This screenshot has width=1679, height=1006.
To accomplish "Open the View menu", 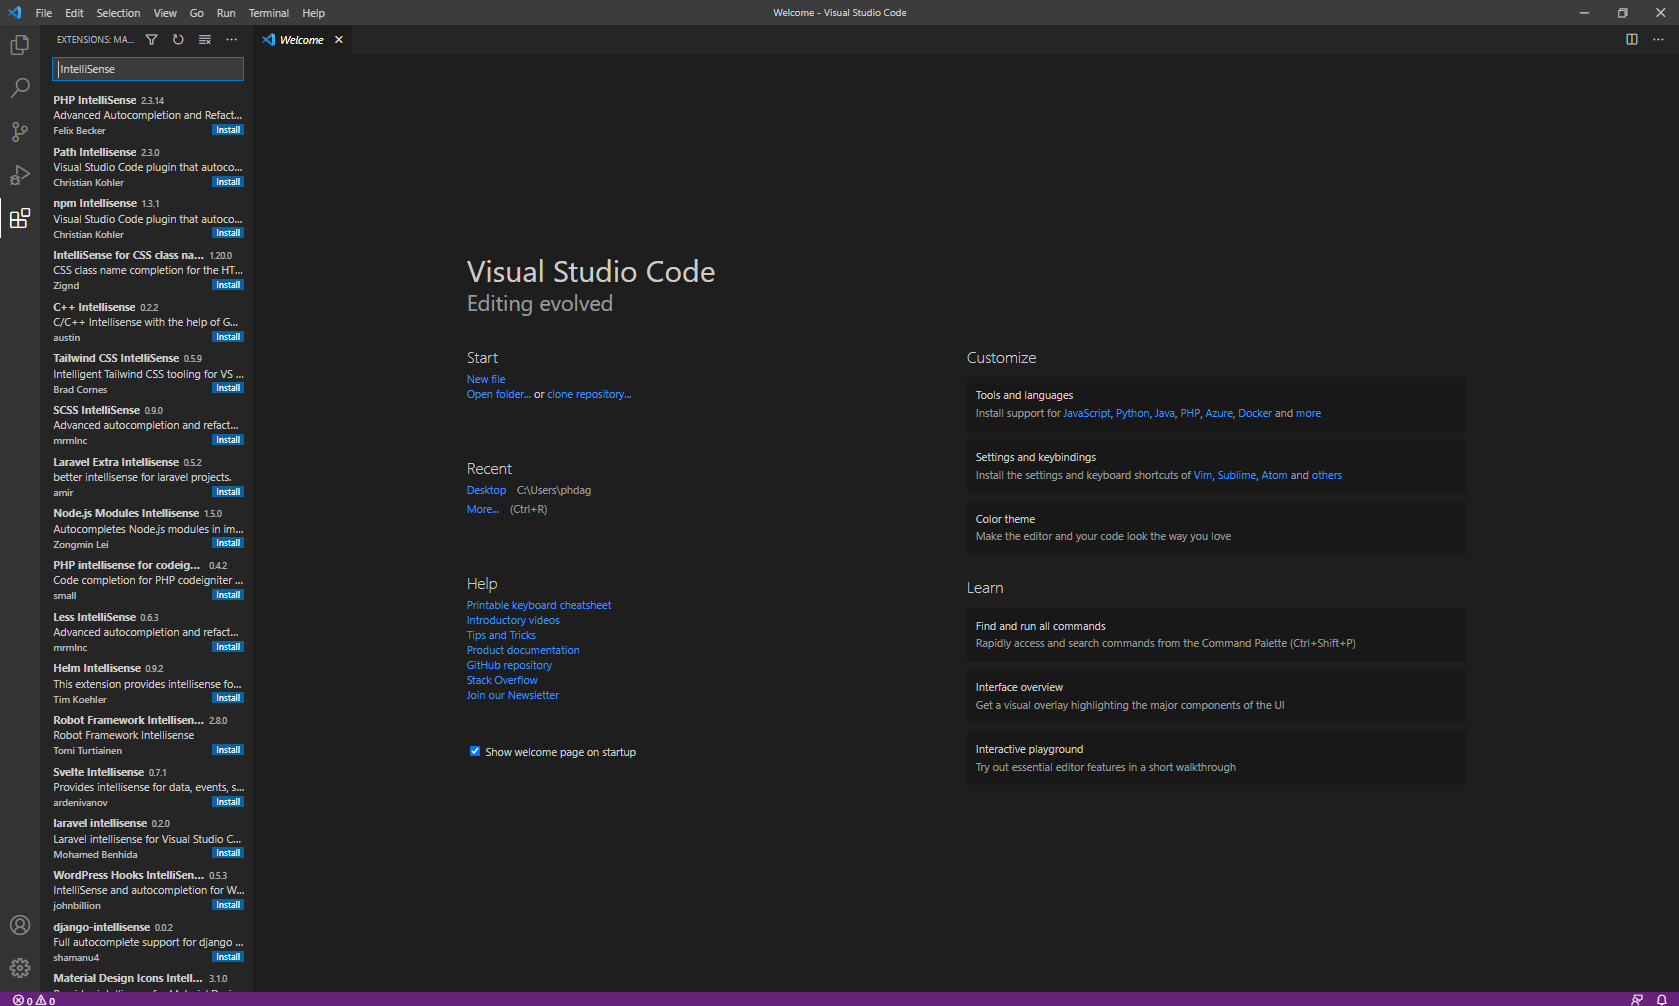I will [x=165, y=13].
